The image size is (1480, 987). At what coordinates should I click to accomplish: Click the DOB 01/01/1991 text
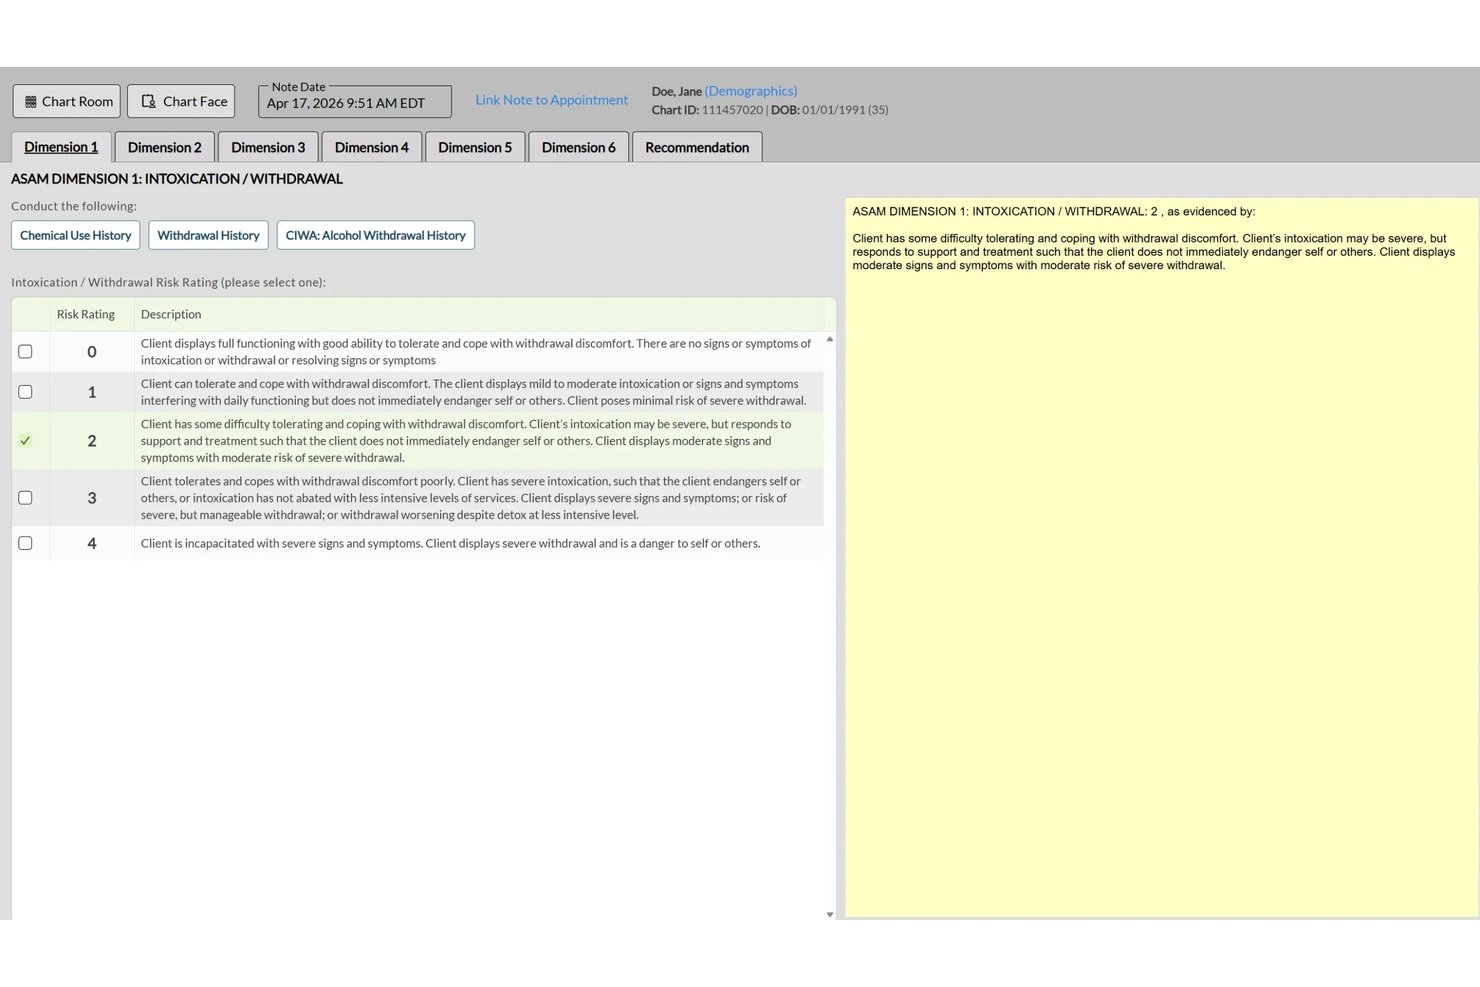829,110
